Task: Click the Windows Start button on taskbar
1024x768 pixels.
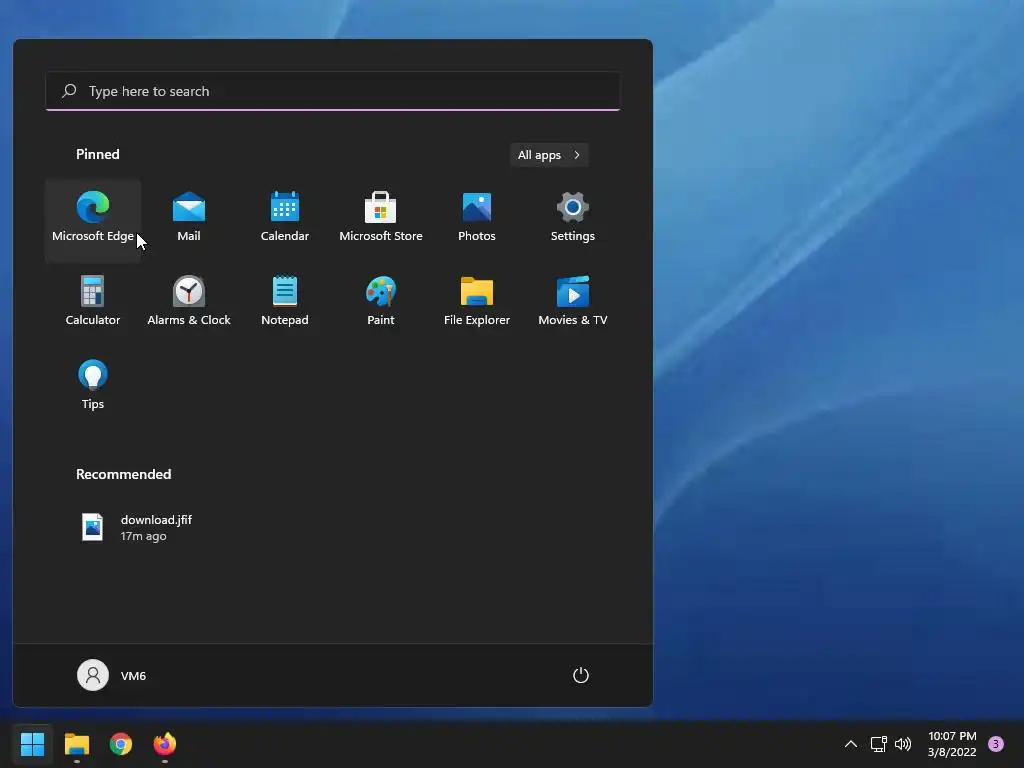Action: coord(32,744)
